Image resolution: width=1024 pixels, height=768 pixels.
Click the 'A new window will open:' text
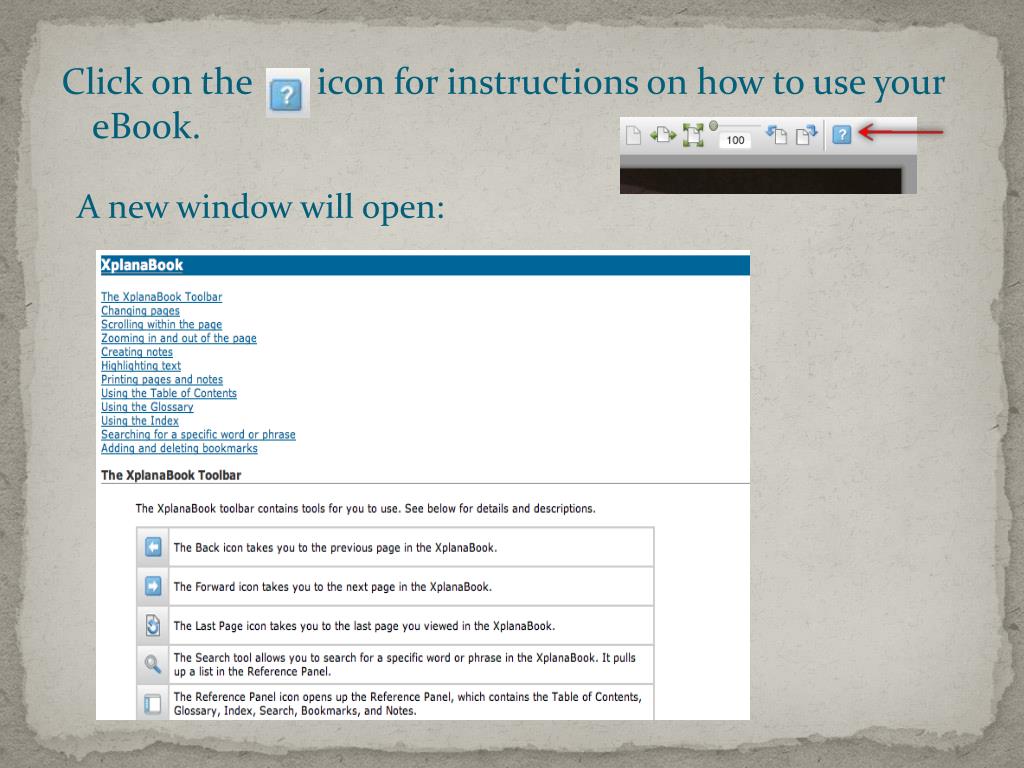click(x=261, y=206)
